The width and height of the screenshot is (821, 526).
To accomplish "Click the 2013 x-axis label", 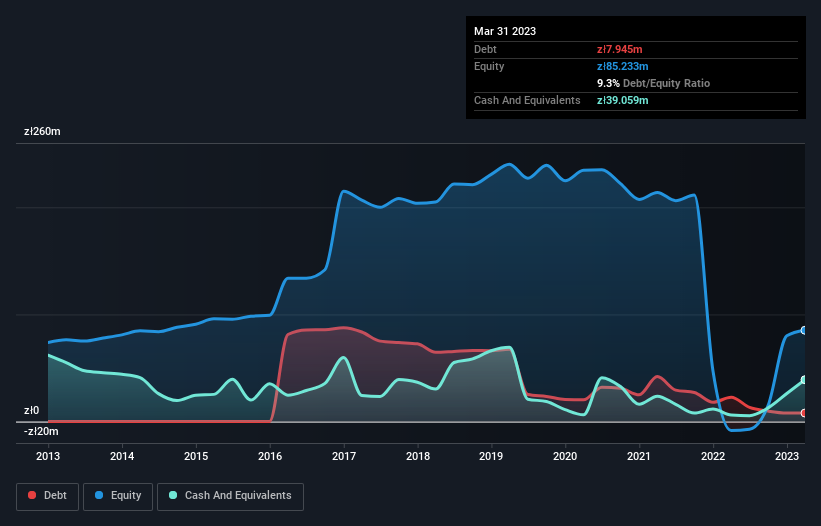I will 48,456.
